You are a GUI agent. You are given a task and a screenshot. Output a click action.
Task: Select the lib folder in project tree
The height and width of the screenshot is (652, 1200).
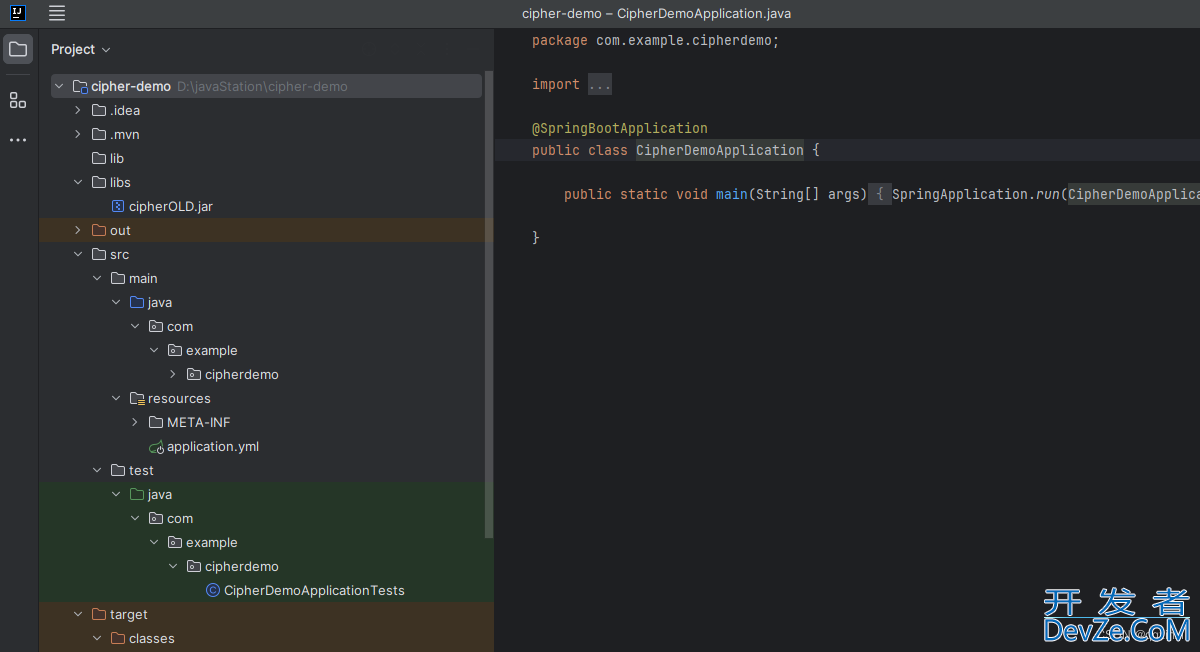tap(117, 158)
